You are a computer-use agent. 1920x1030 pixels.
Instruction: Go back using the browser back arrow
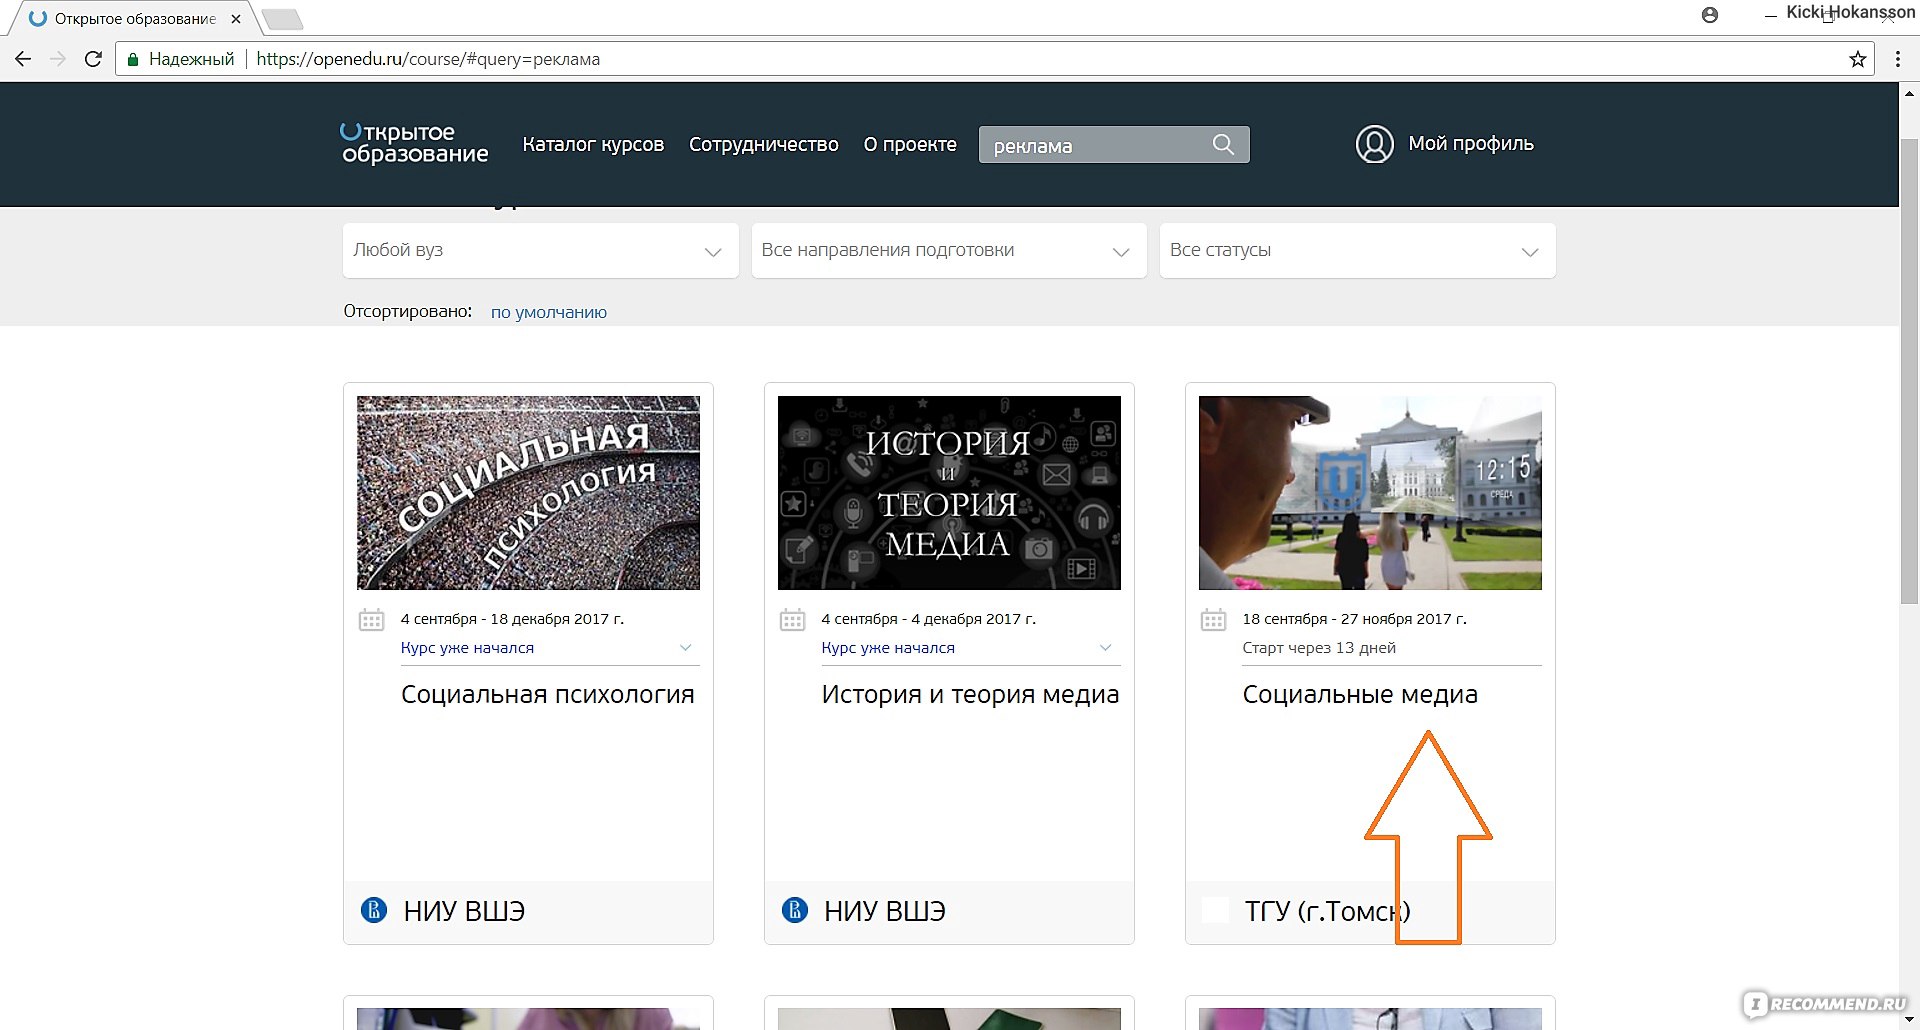[23, 59]
